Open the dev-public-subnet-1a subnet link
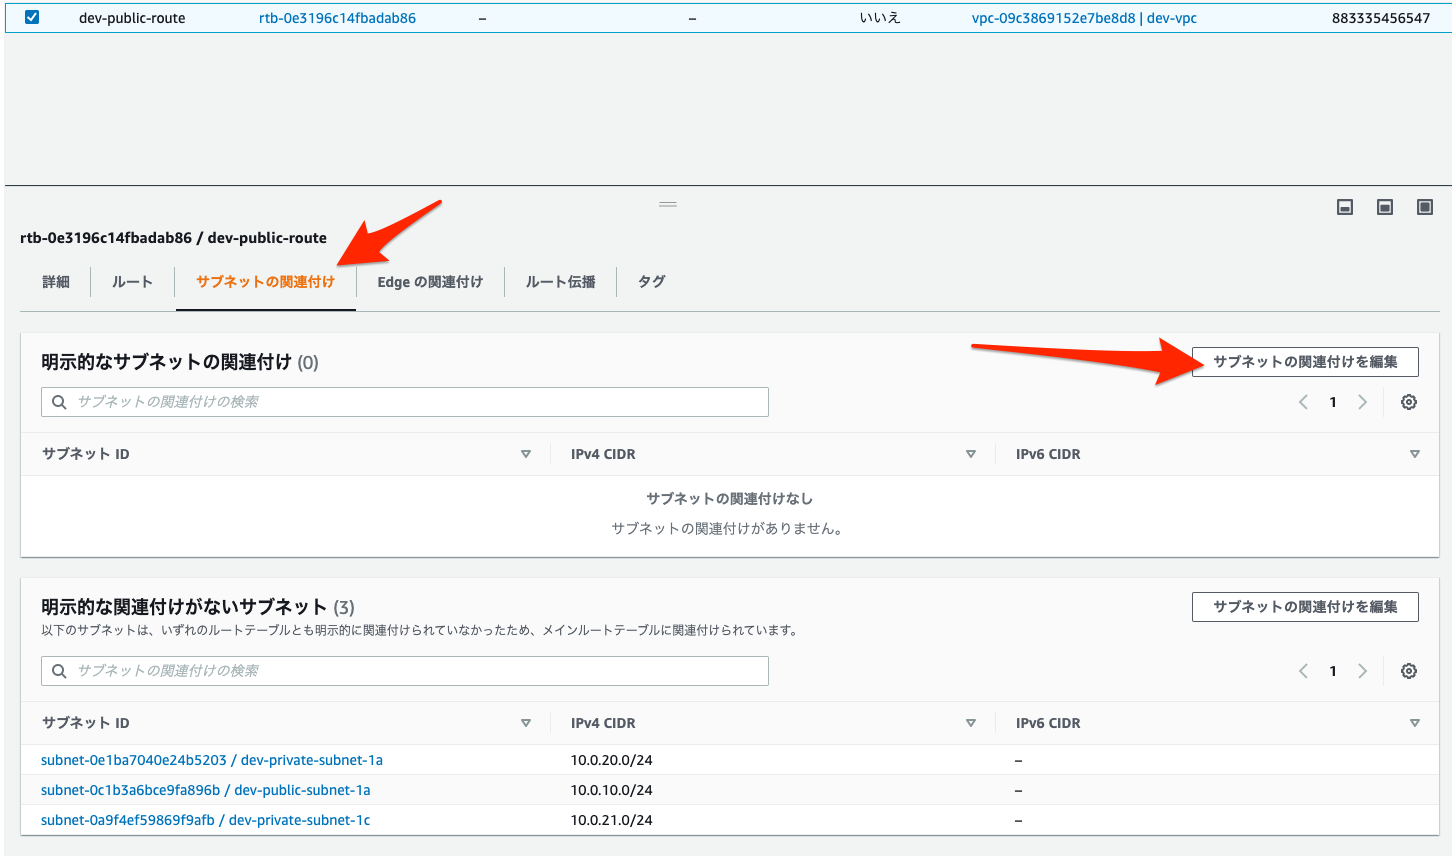The height and width of the screenshot is (856, 1452). (x=205, y=789)
